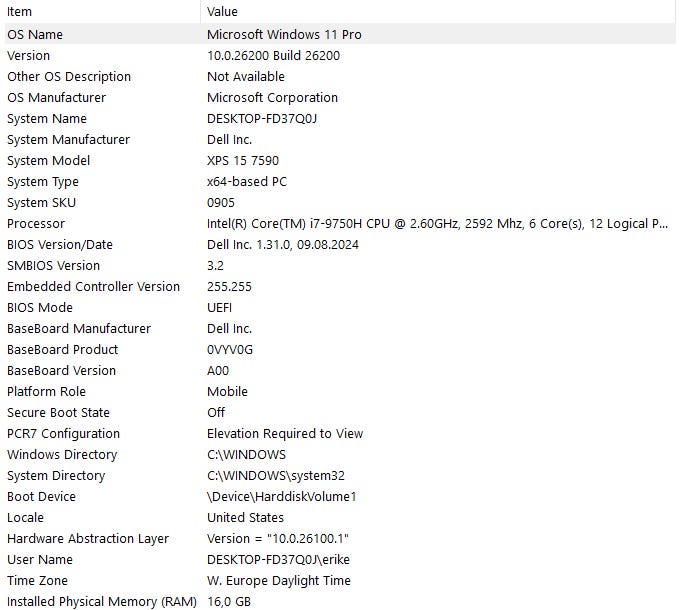Click the Windows Directory value C:\WINDOWS
This screenshot has width=679, height=610.
click(246, 455)
